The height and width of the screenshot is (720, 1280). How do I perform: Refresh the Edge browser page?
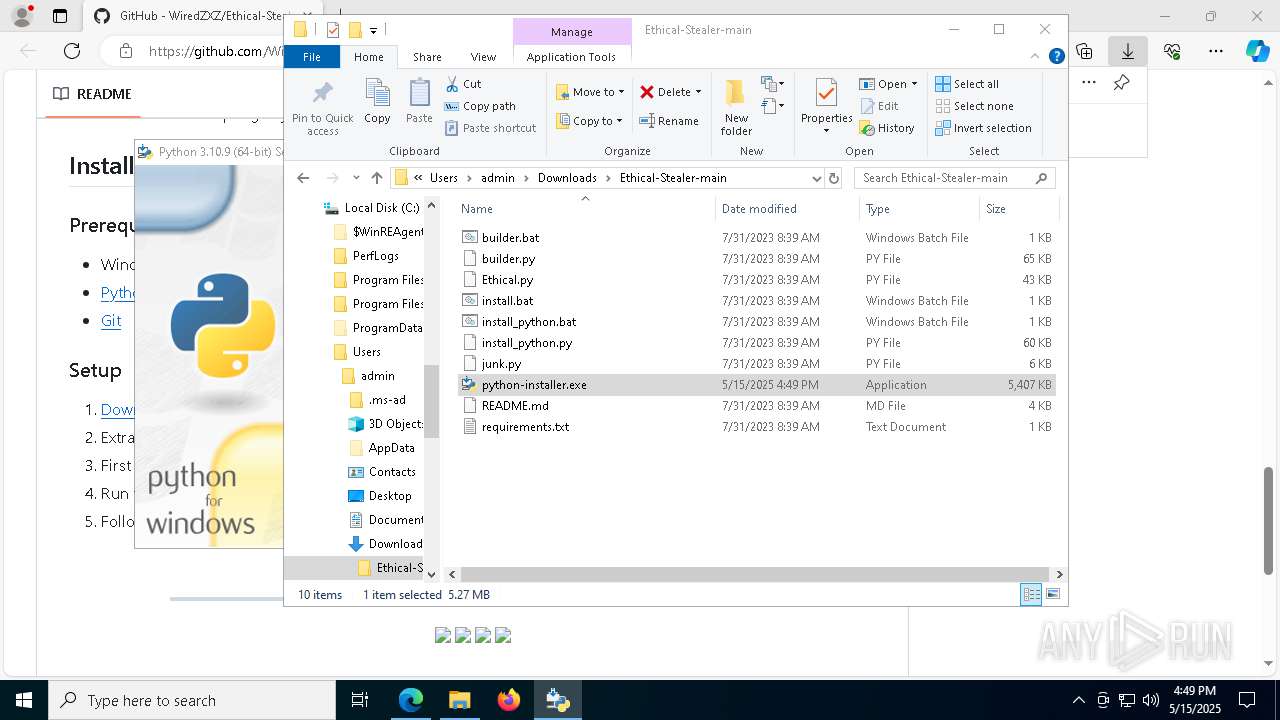[x=72, y=51]
